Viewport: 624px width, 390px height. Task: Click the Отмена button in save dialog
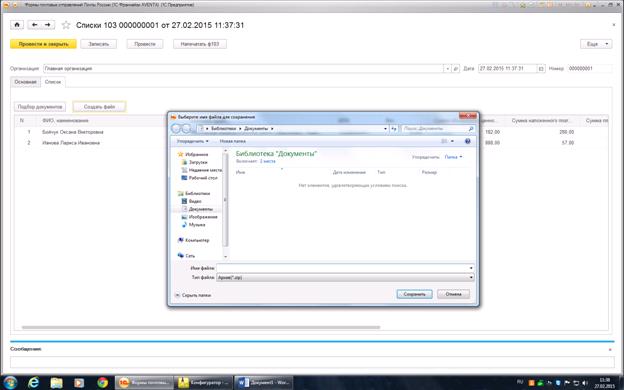pos(453,294)
